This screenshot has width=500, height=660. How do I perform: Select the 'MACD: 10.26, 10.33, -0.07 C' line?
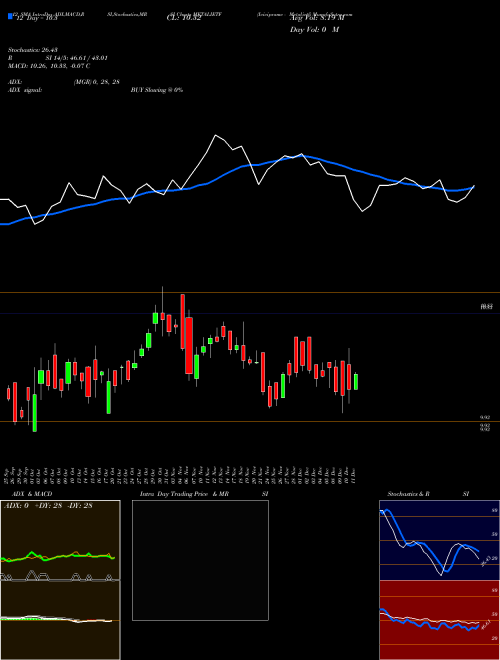coord(49,66)
